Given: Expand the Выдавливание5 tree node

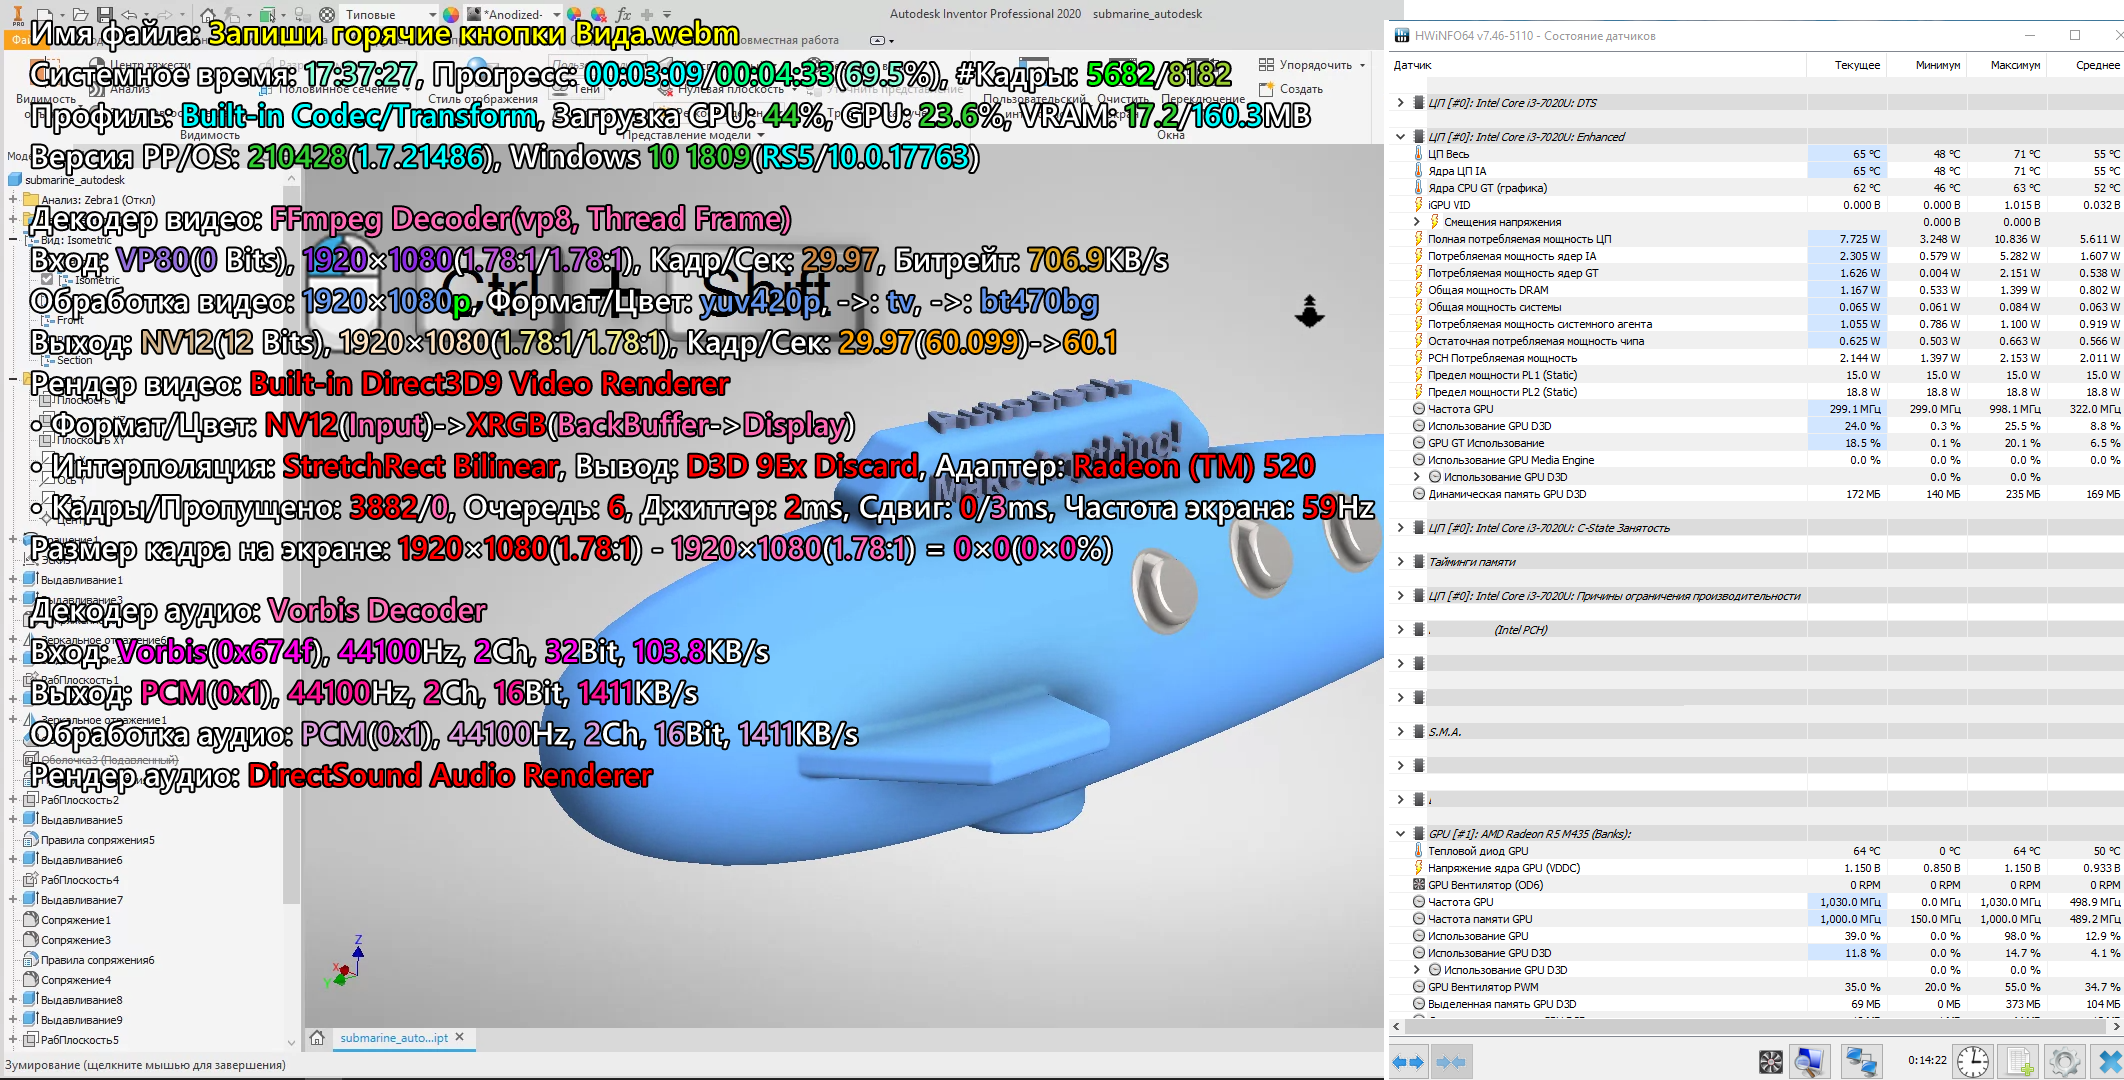Looking at the screenshot, I should pos(13,819).
